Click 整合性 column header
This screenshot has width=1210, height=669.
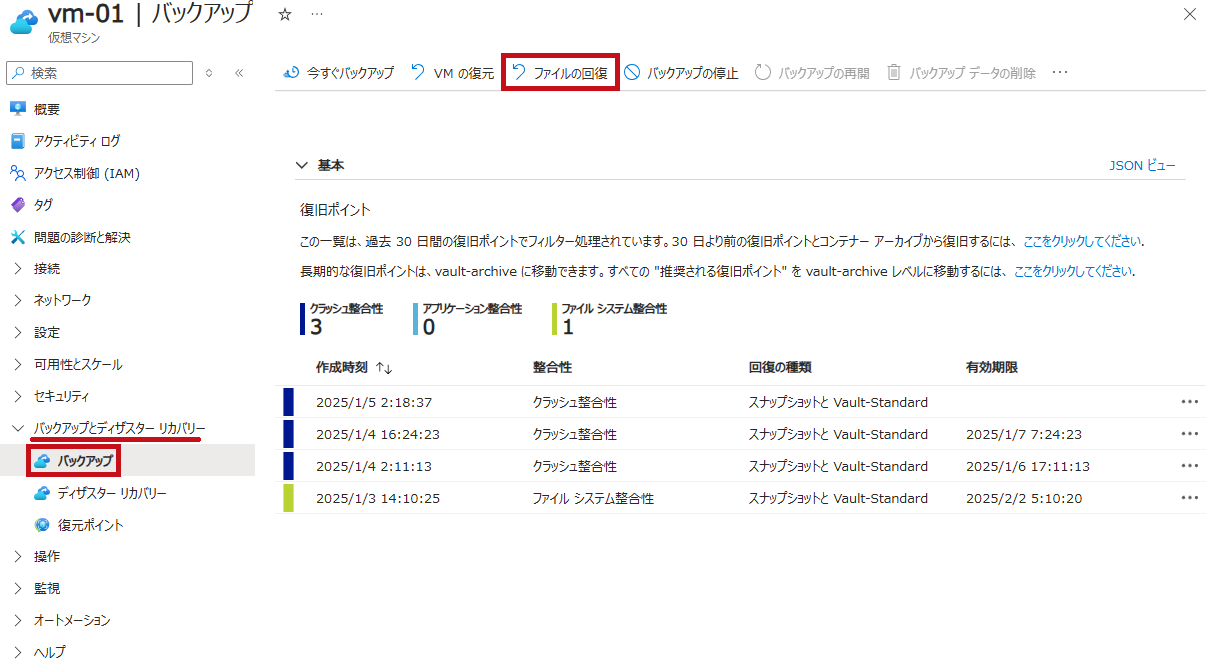[552, 368]
